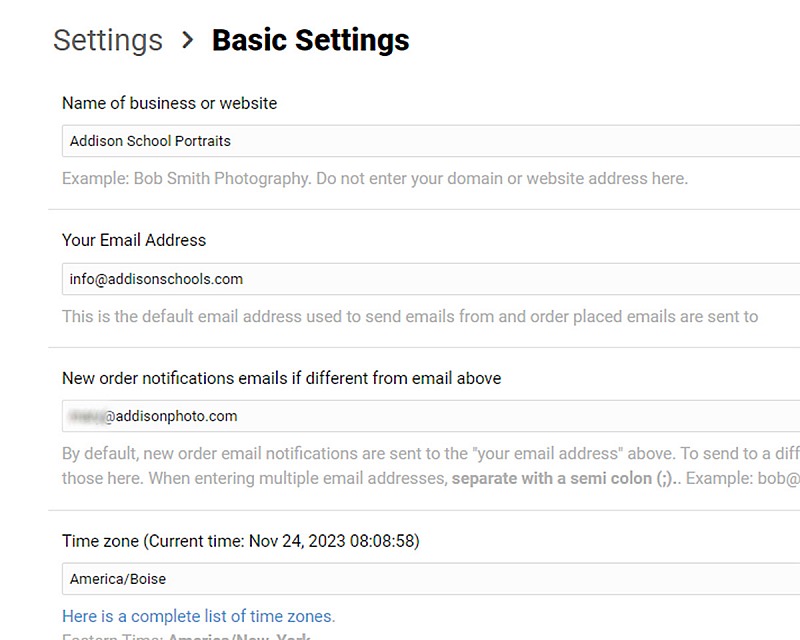800x640 pixels.
Task: Click on Addison School Portraits text
Action: pos(150,141)
